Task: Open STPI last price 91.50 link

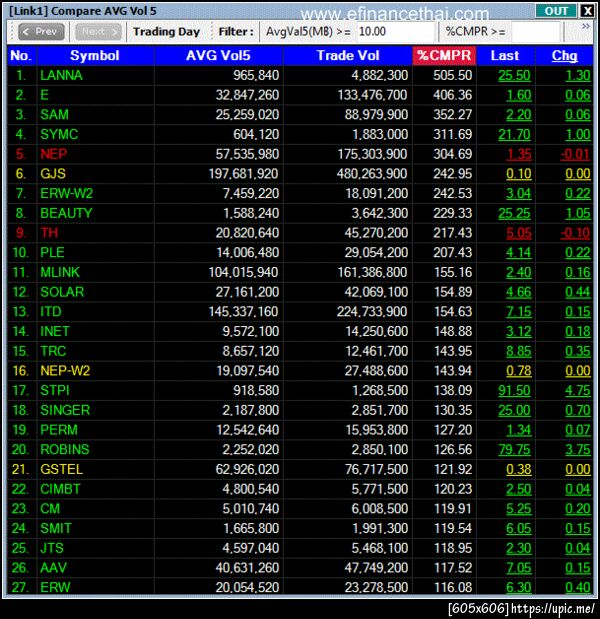Action: tap(514, 391)
